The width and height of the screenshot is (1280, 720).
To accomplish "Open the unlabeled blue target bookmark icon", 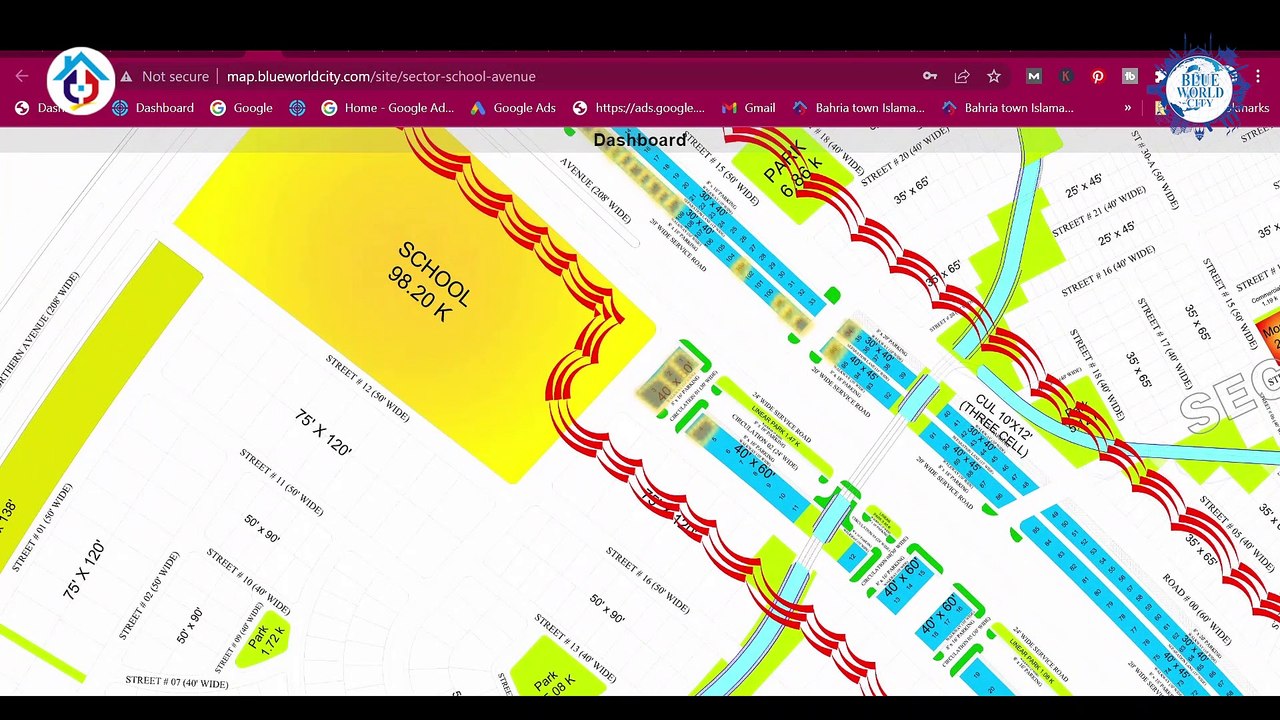I will click(x=297, y=108).
